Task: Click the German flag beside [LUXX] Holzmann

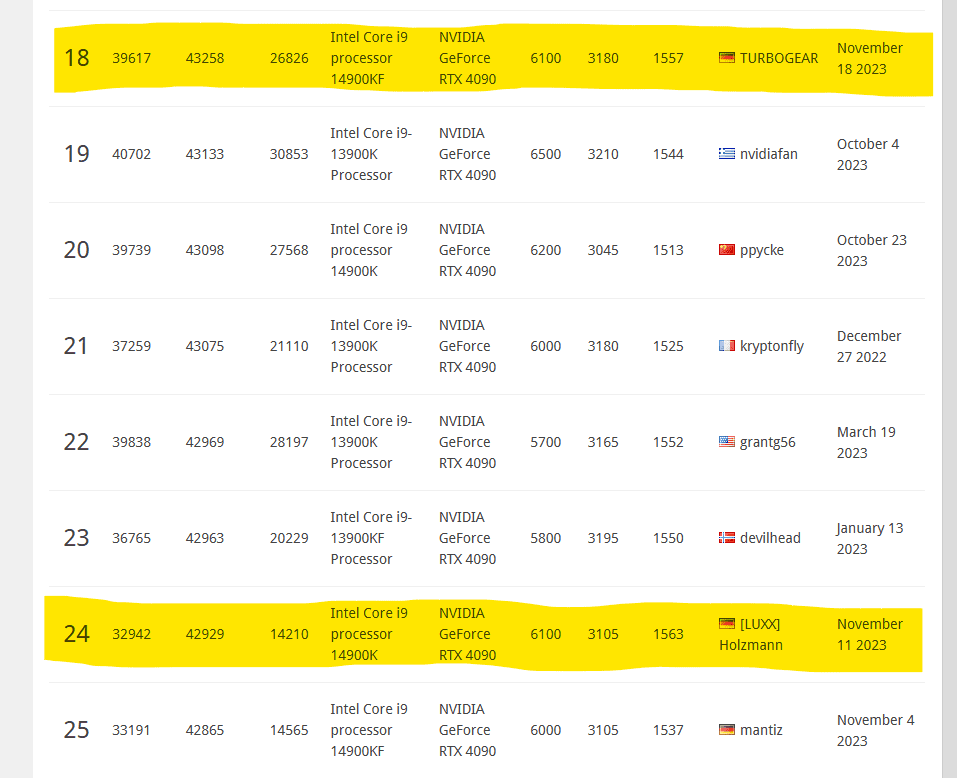Action: (x=726, y=624)
